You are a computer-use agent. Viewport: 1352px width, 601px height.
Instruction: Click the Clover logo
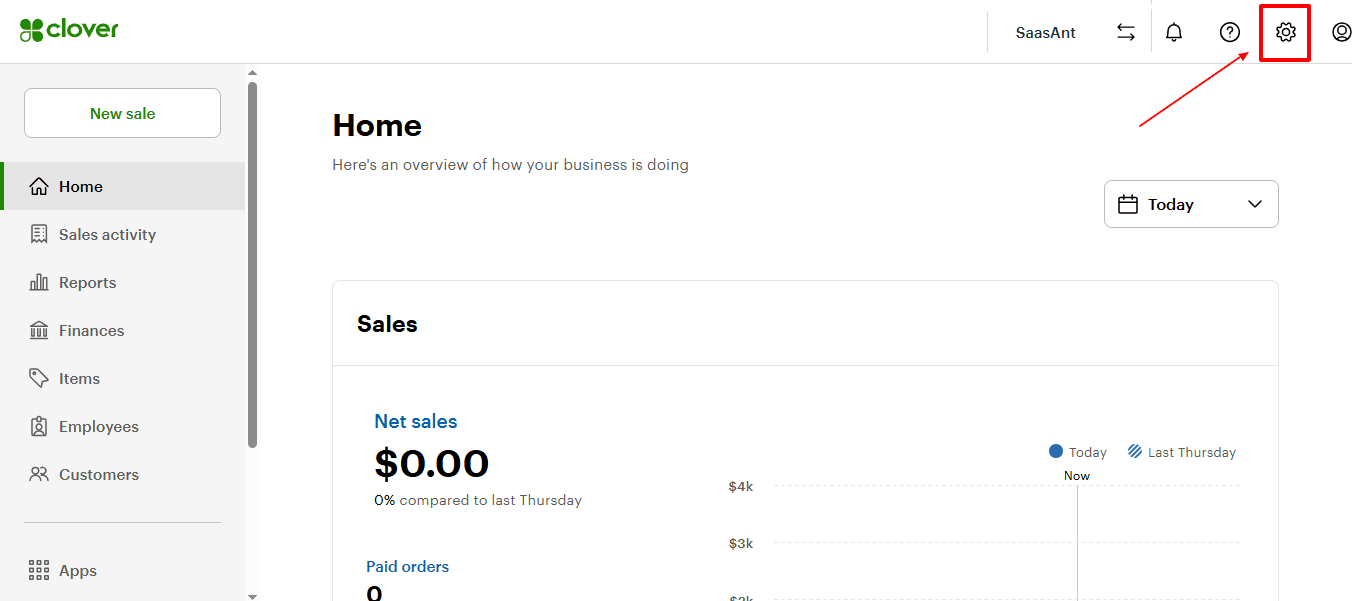tap(69, 30)
